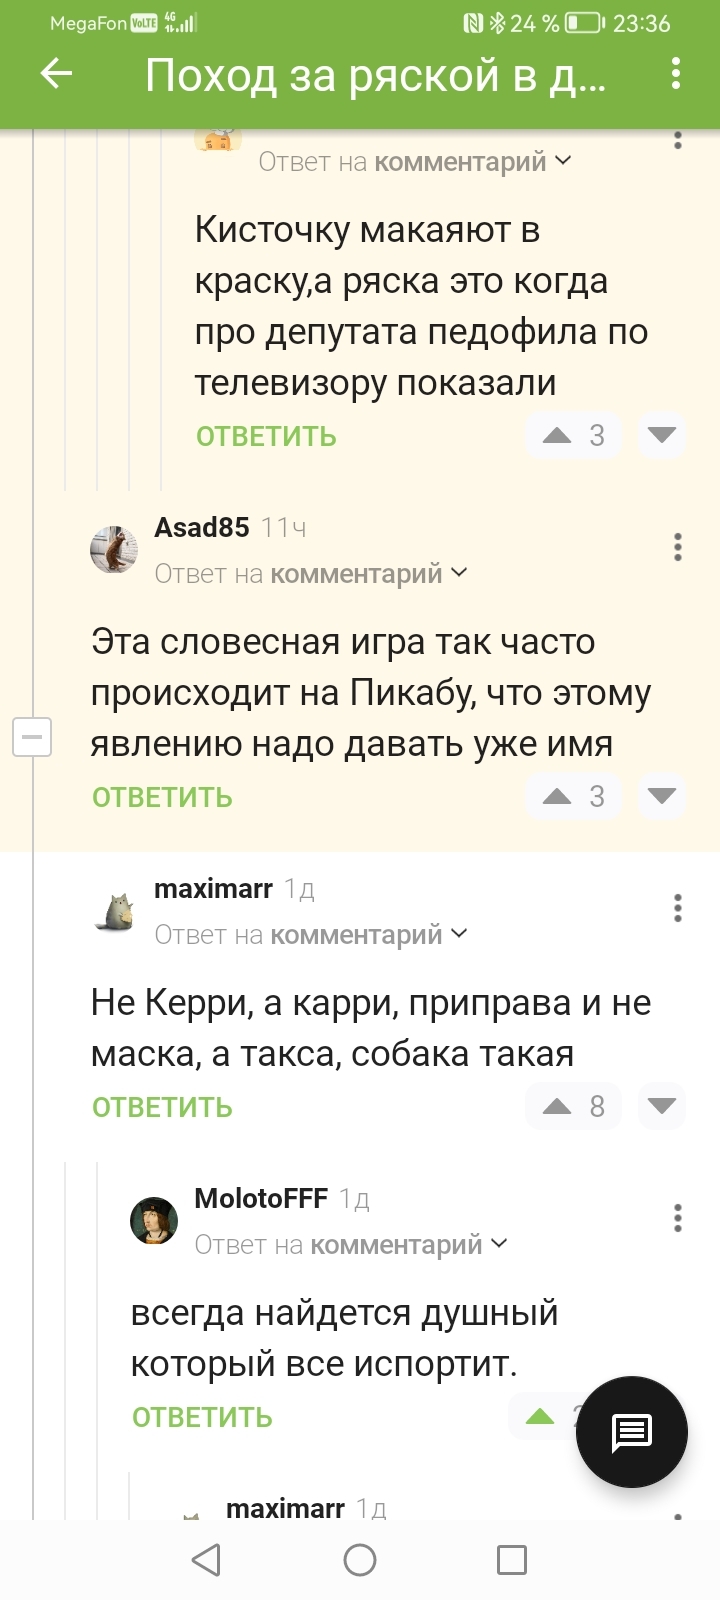Open the three-dot overflow menu in header
The height and width of the screenshot is (1600, 720).
tap(677, 74)
